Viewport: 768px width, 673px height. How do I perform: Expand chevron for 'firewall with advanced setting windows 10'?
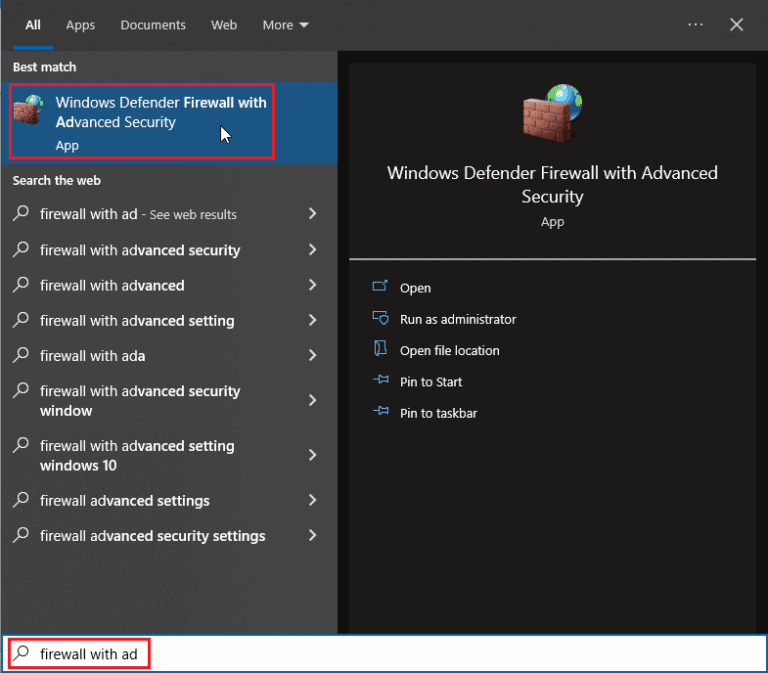coord(312,456)
